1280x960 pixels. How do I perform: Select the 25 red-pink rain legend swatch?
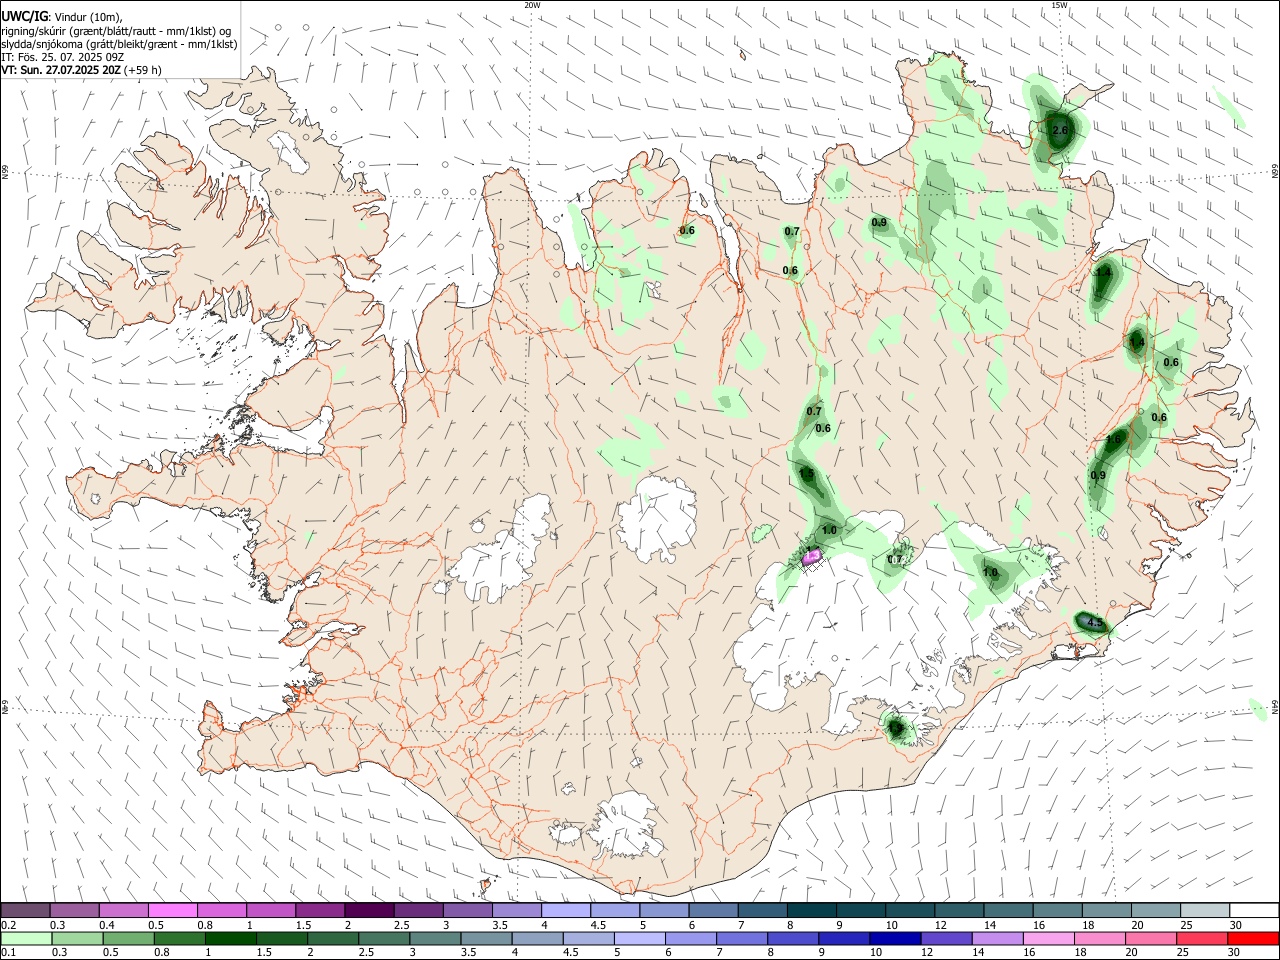1202,938
